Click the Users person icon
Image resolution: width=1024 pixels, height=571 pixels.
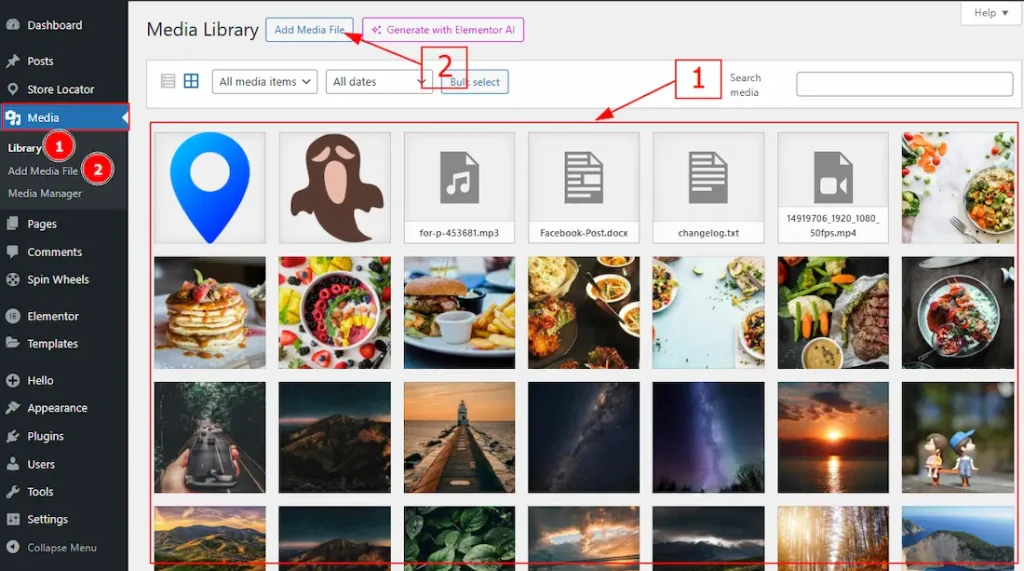point(12,464)
